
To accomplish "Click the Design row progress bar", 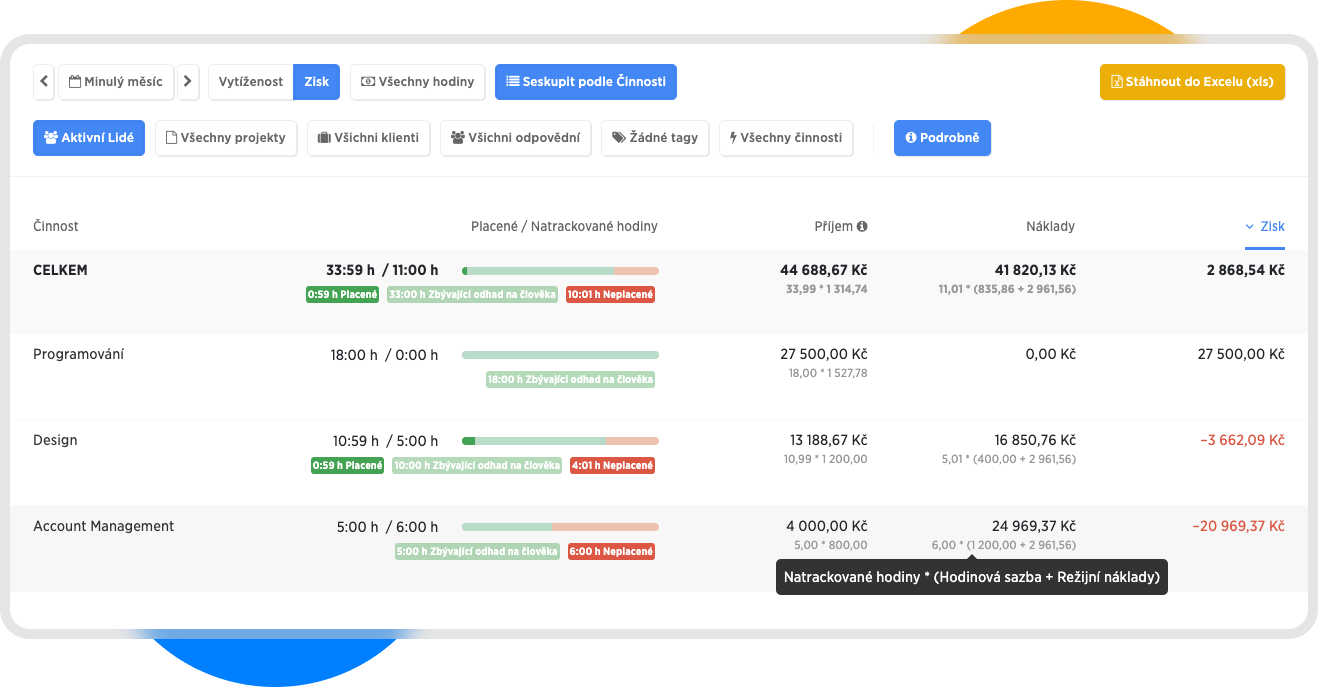I will pos(560,441).
